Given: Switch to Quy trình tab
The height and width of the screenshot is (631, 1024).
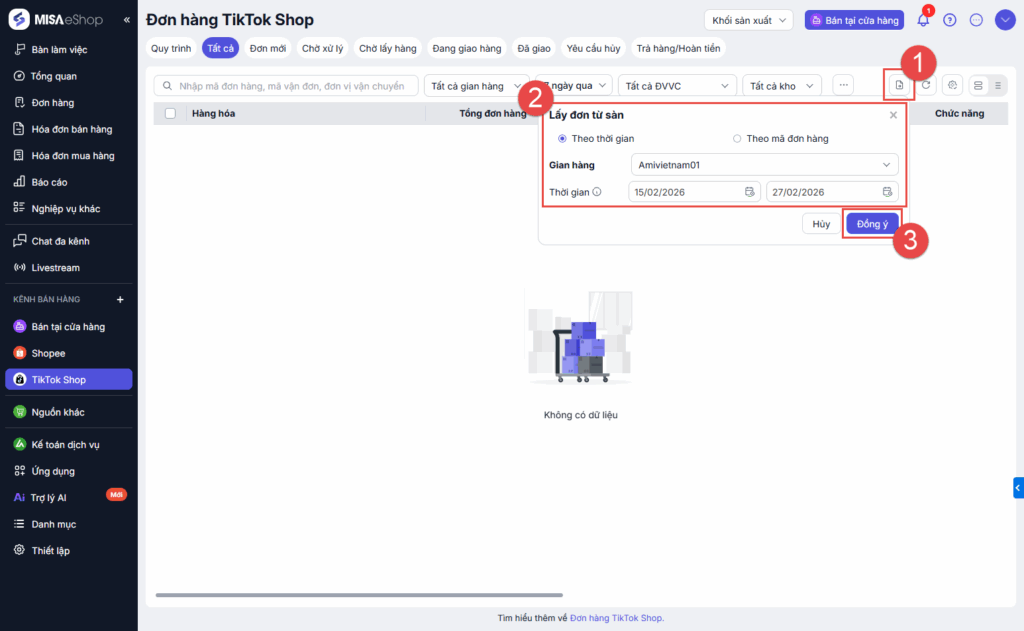Looking at the screenshot, I should click(x=171, y=48).
